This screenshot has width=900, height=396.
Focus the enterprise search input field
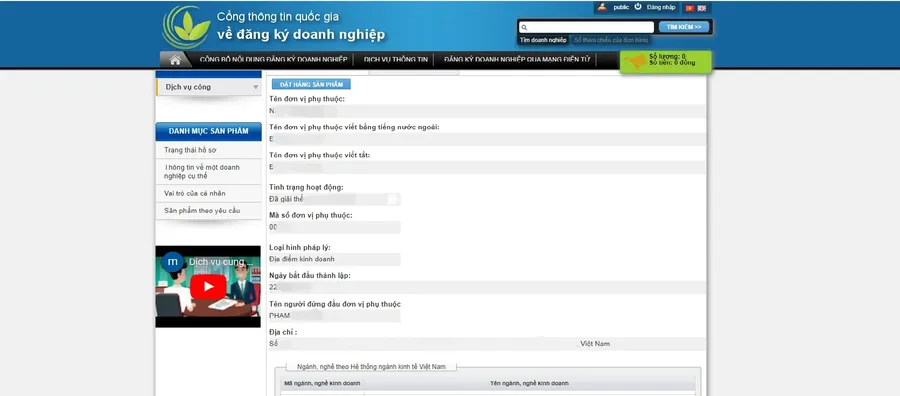(586, 27)
